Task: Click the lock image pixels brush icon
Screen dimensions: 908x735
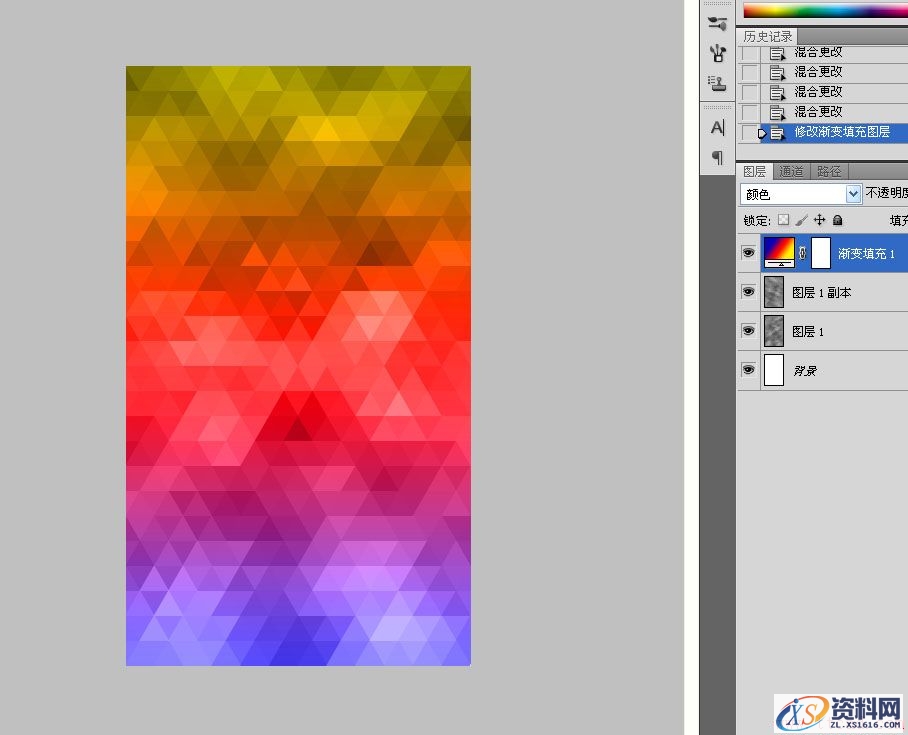Action: click(801, 220)
